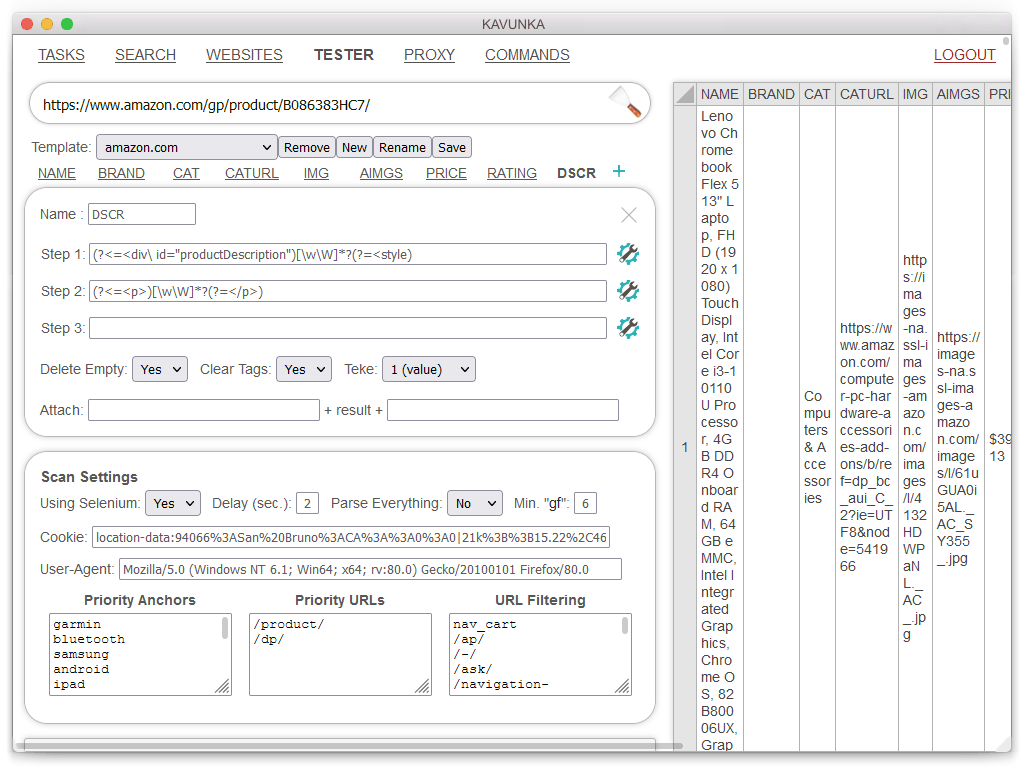Click the Step 2 wrench settings icon
1024x768 pixels.
pos(628,291)
